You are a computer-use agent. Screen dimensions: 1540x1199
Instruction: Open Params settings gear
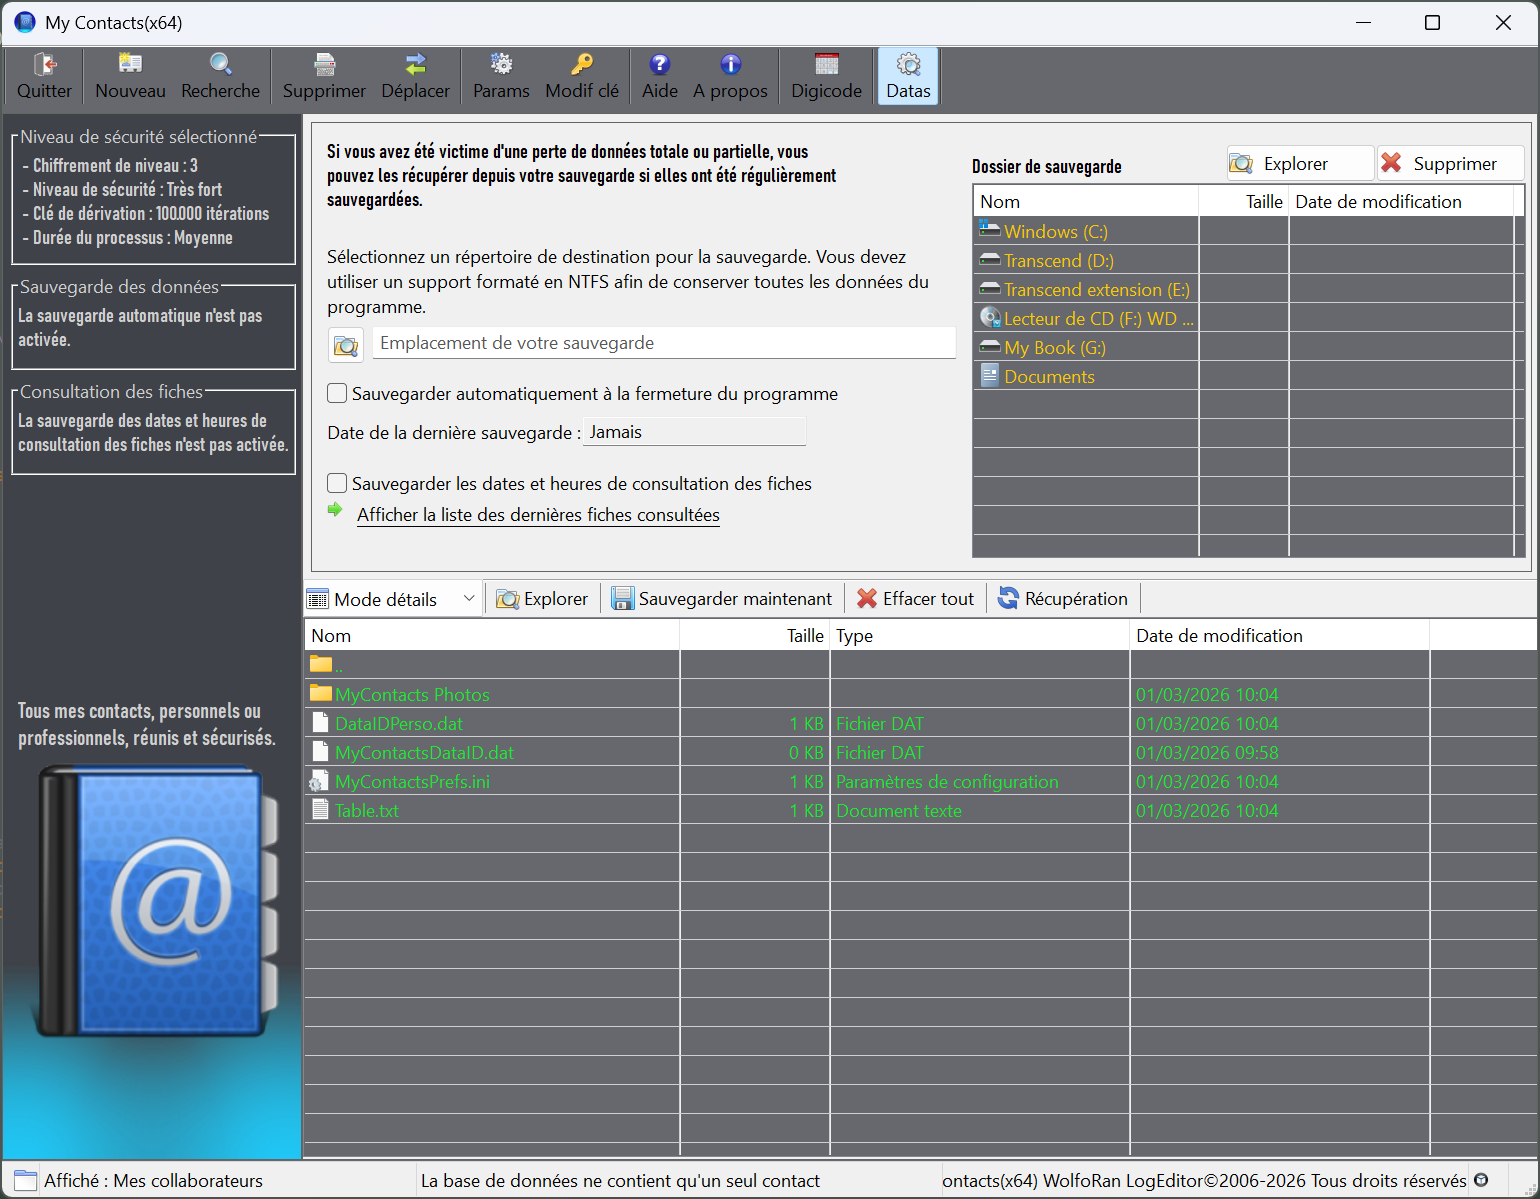tap(501, 76)
